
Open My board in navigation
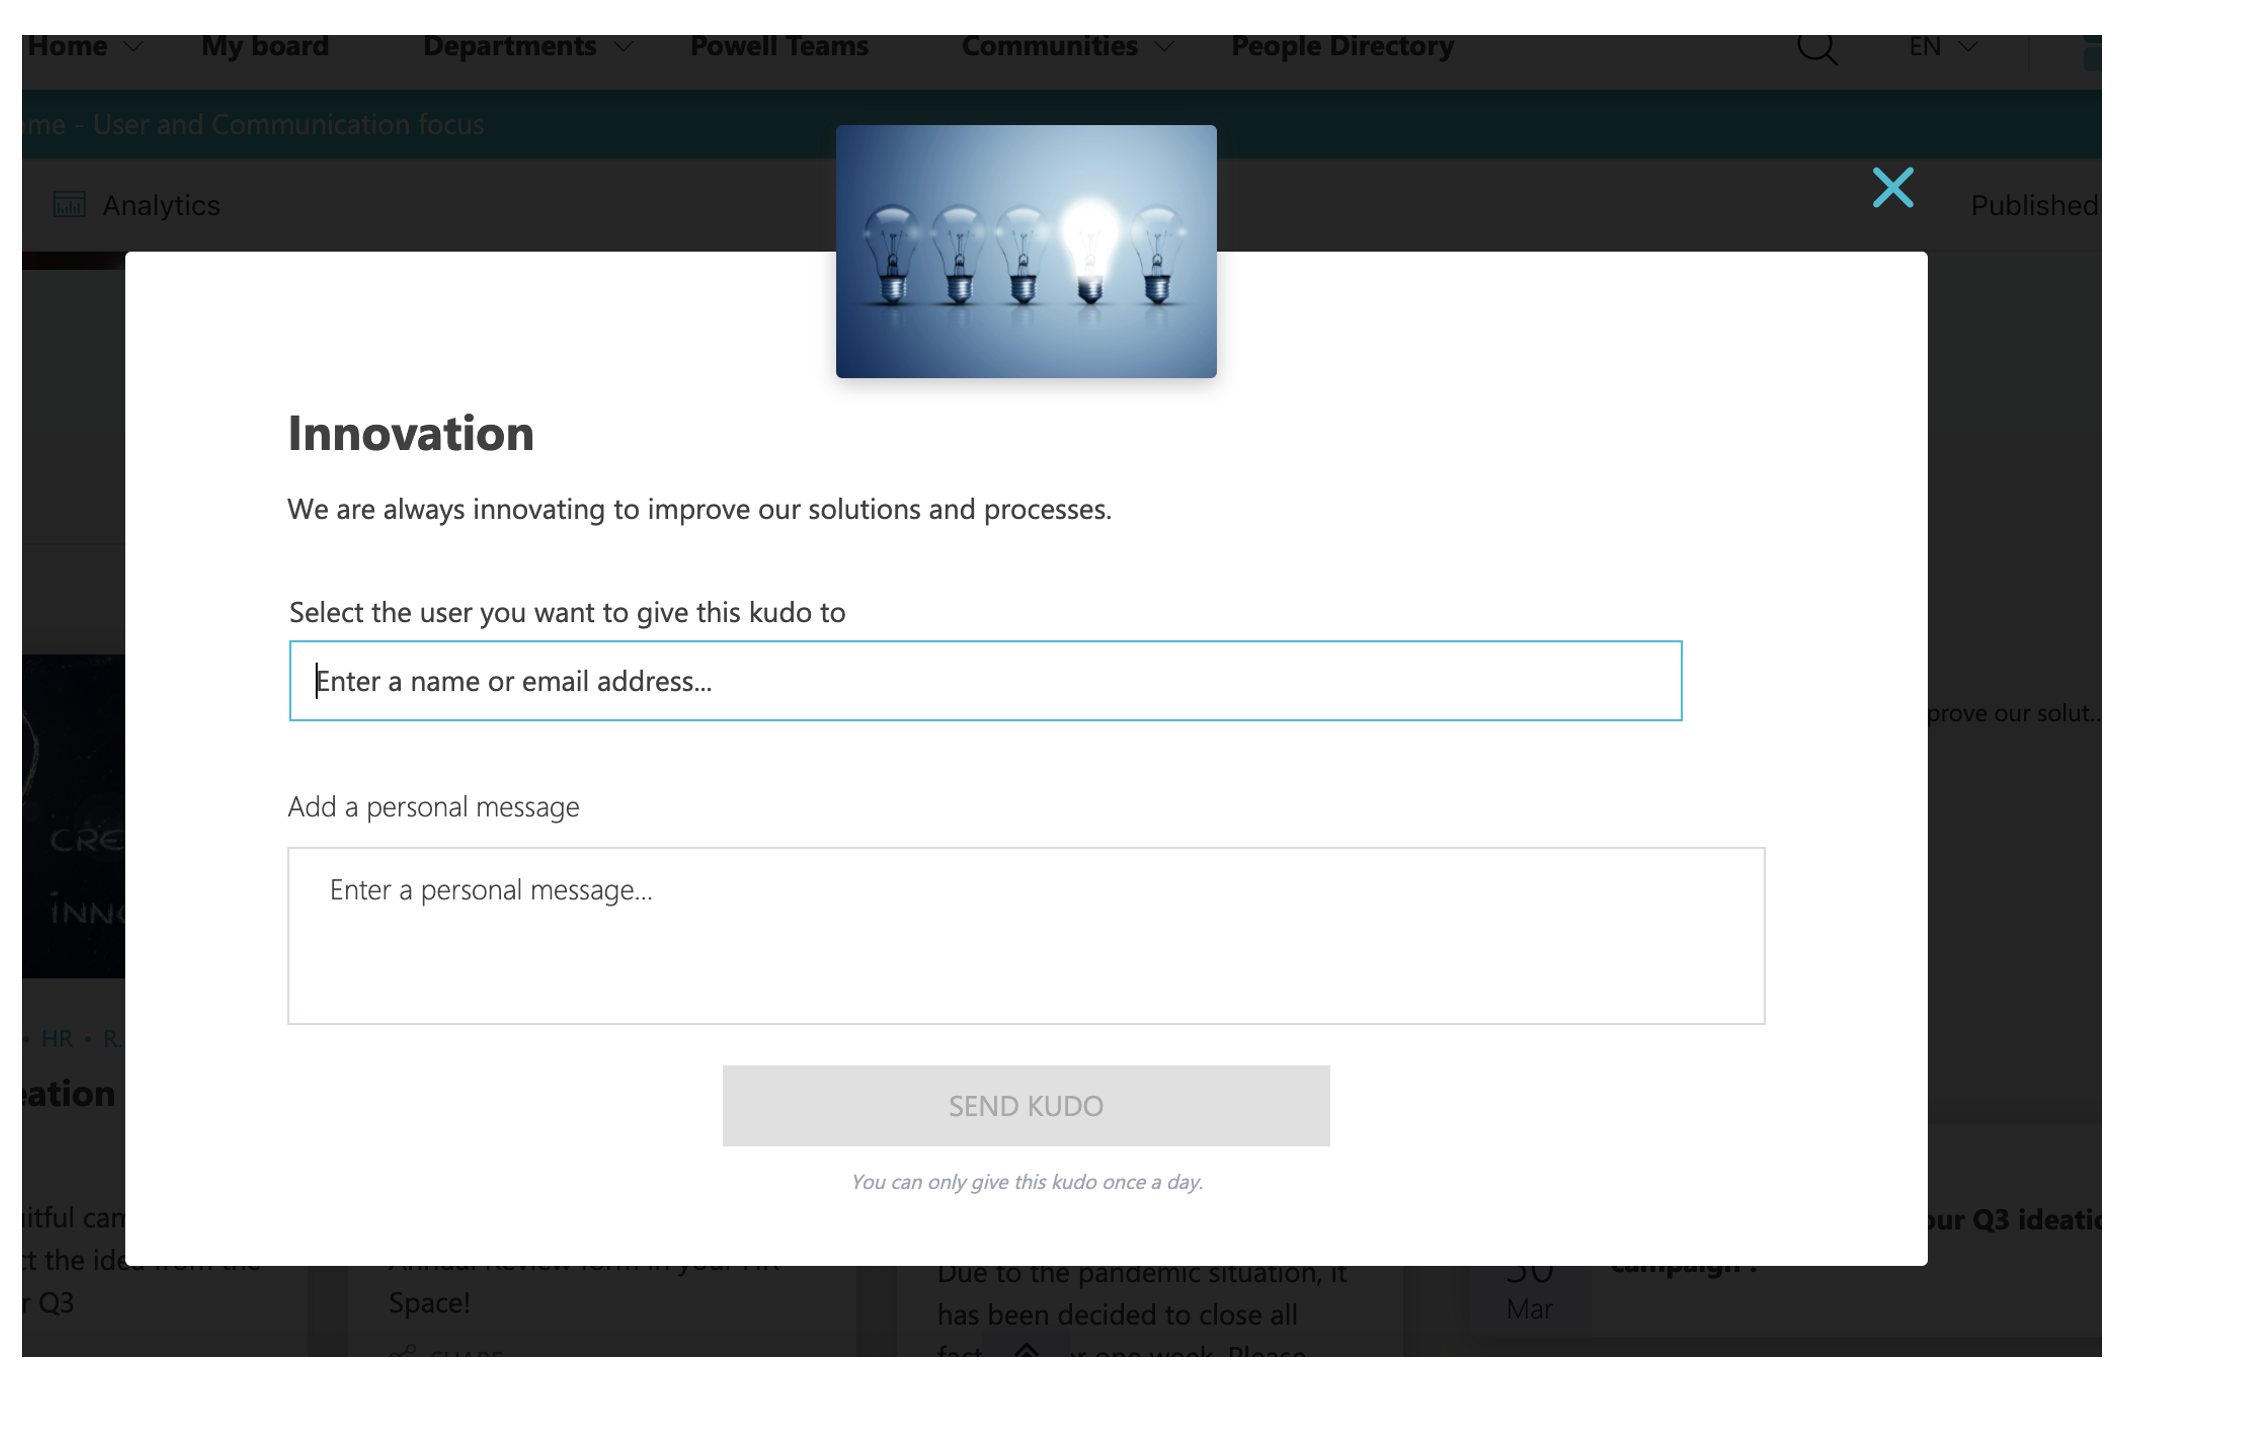265,46
